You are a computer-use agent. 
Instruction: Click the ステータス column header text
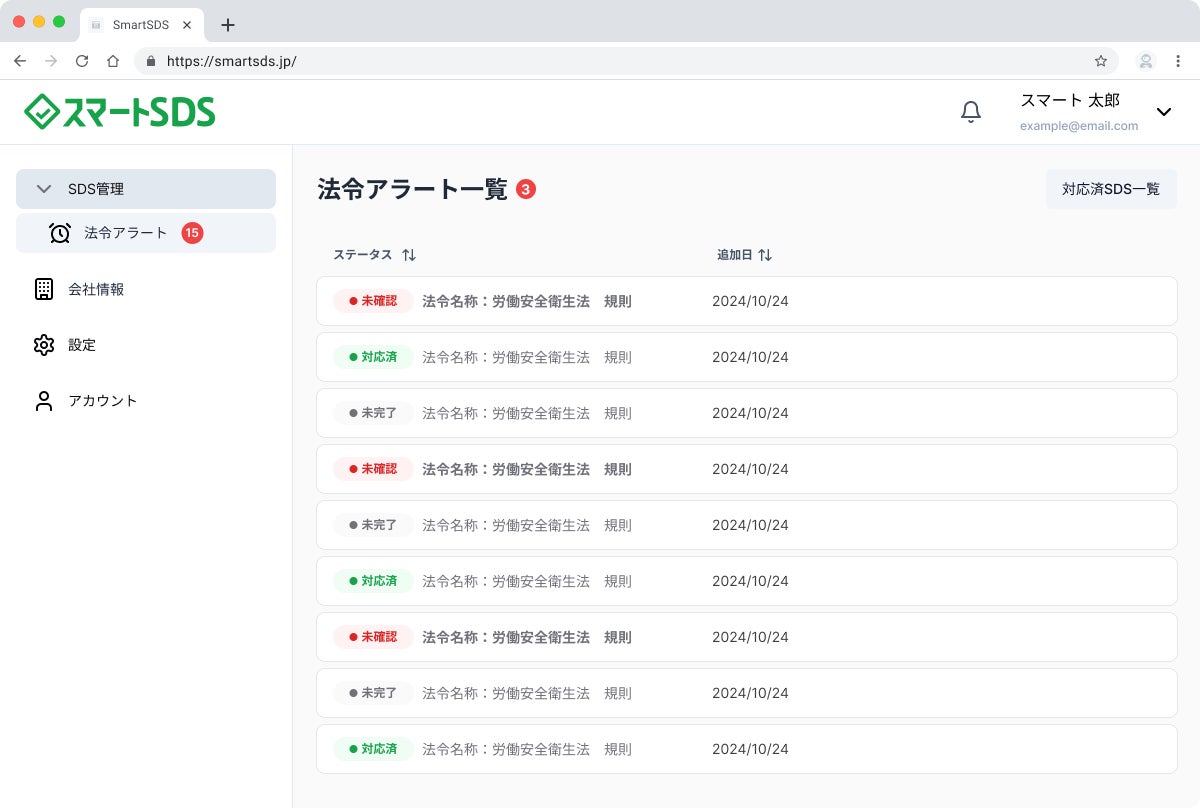point(363,255)
